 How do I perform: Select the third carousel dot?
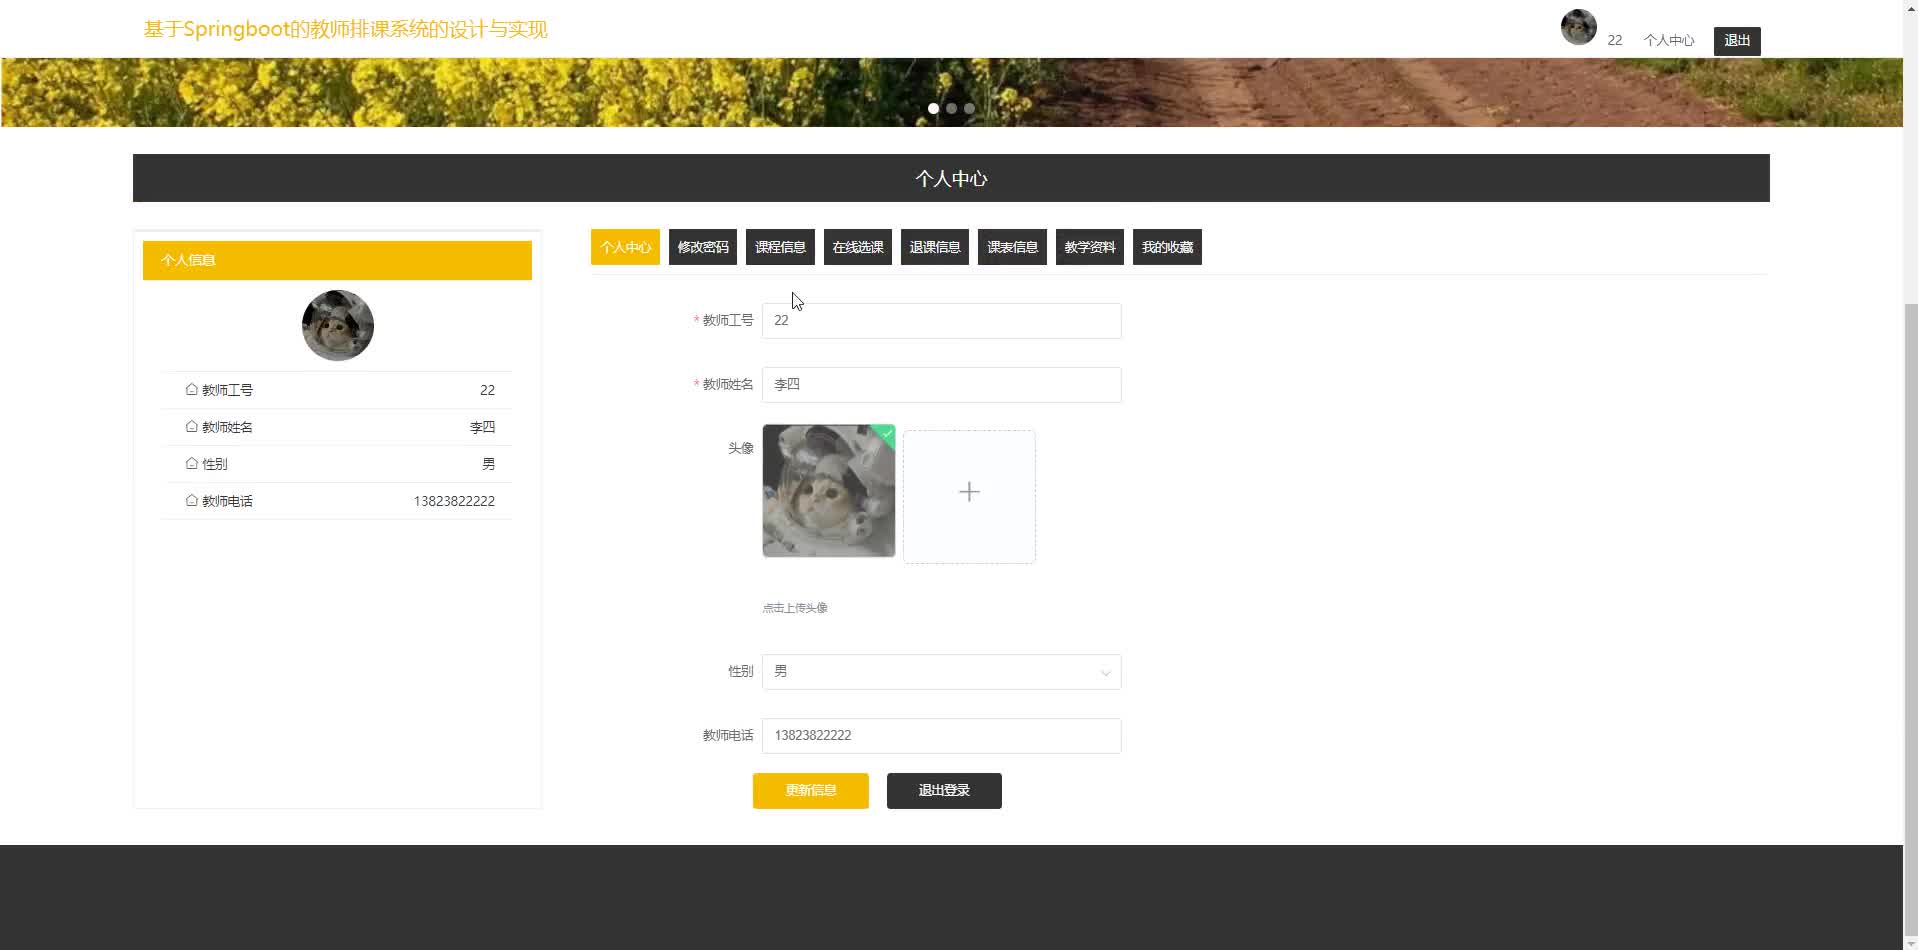pos(969,108)
